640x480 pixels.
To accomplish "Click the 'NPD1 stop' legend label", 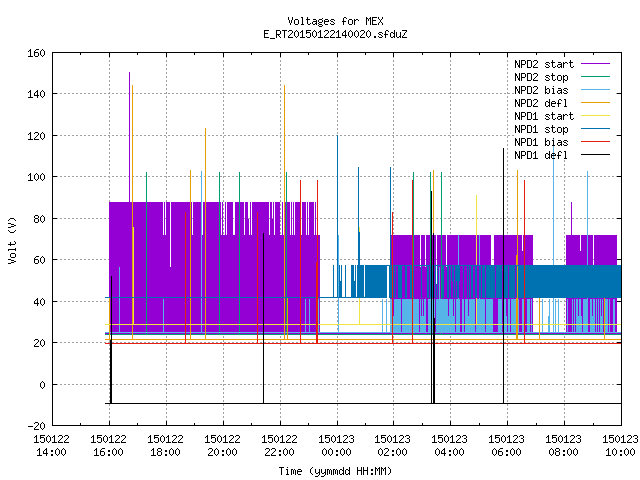I will [541, 129].
